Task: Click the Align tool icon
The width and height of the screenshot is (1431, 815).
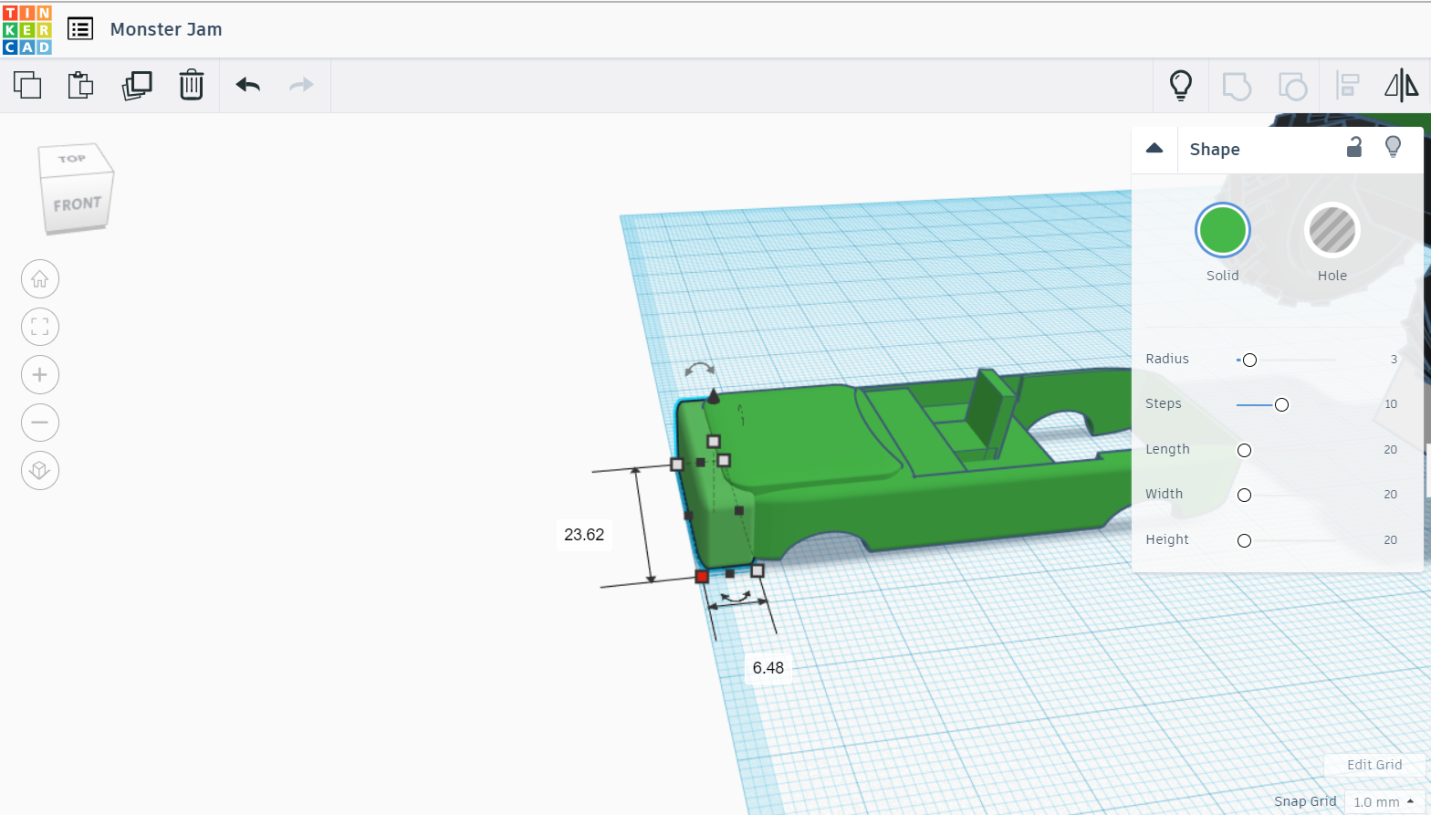Action: click(x=1348, y=86)
